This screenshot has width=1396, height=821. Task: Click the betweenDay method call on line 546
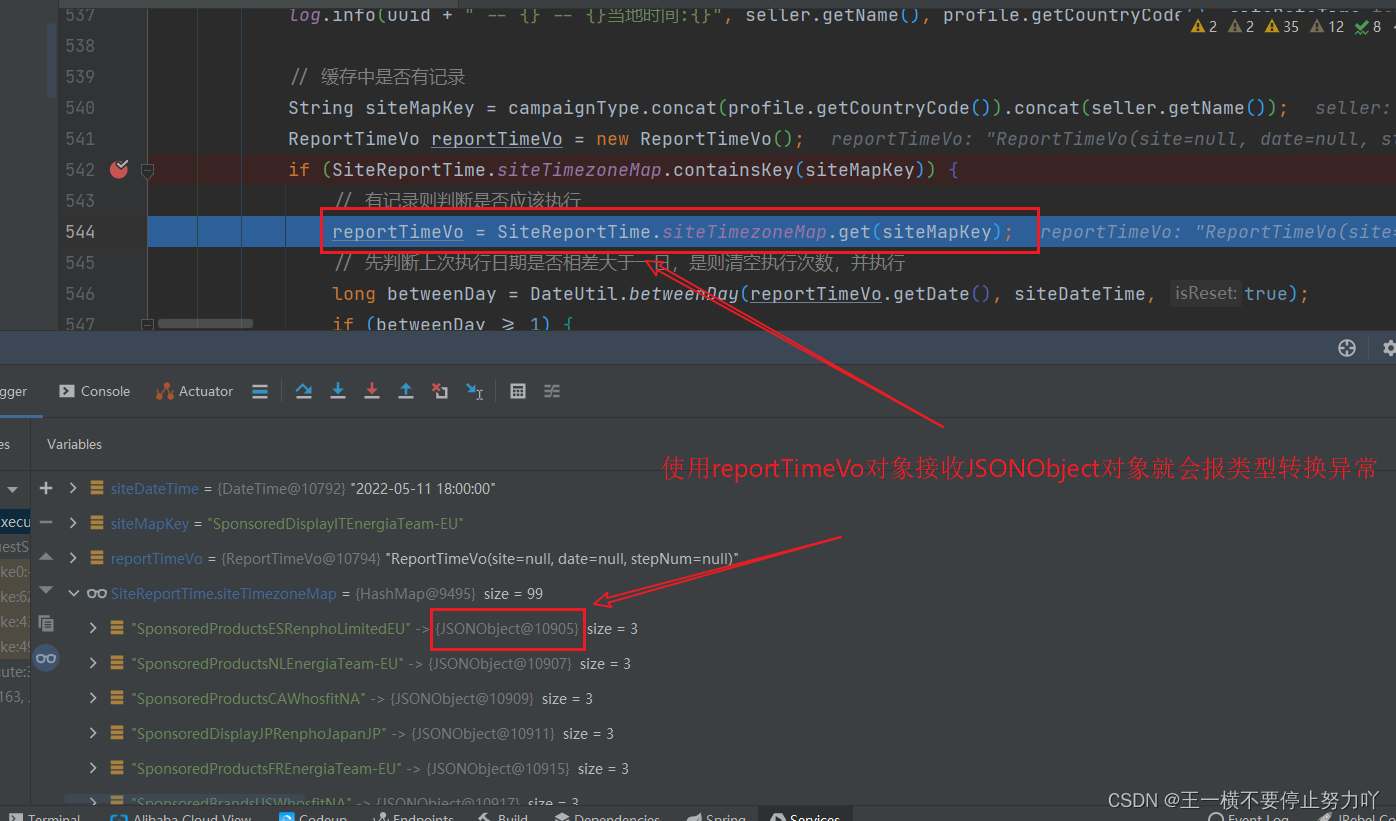pyautogui.click(x=685, y=294)
